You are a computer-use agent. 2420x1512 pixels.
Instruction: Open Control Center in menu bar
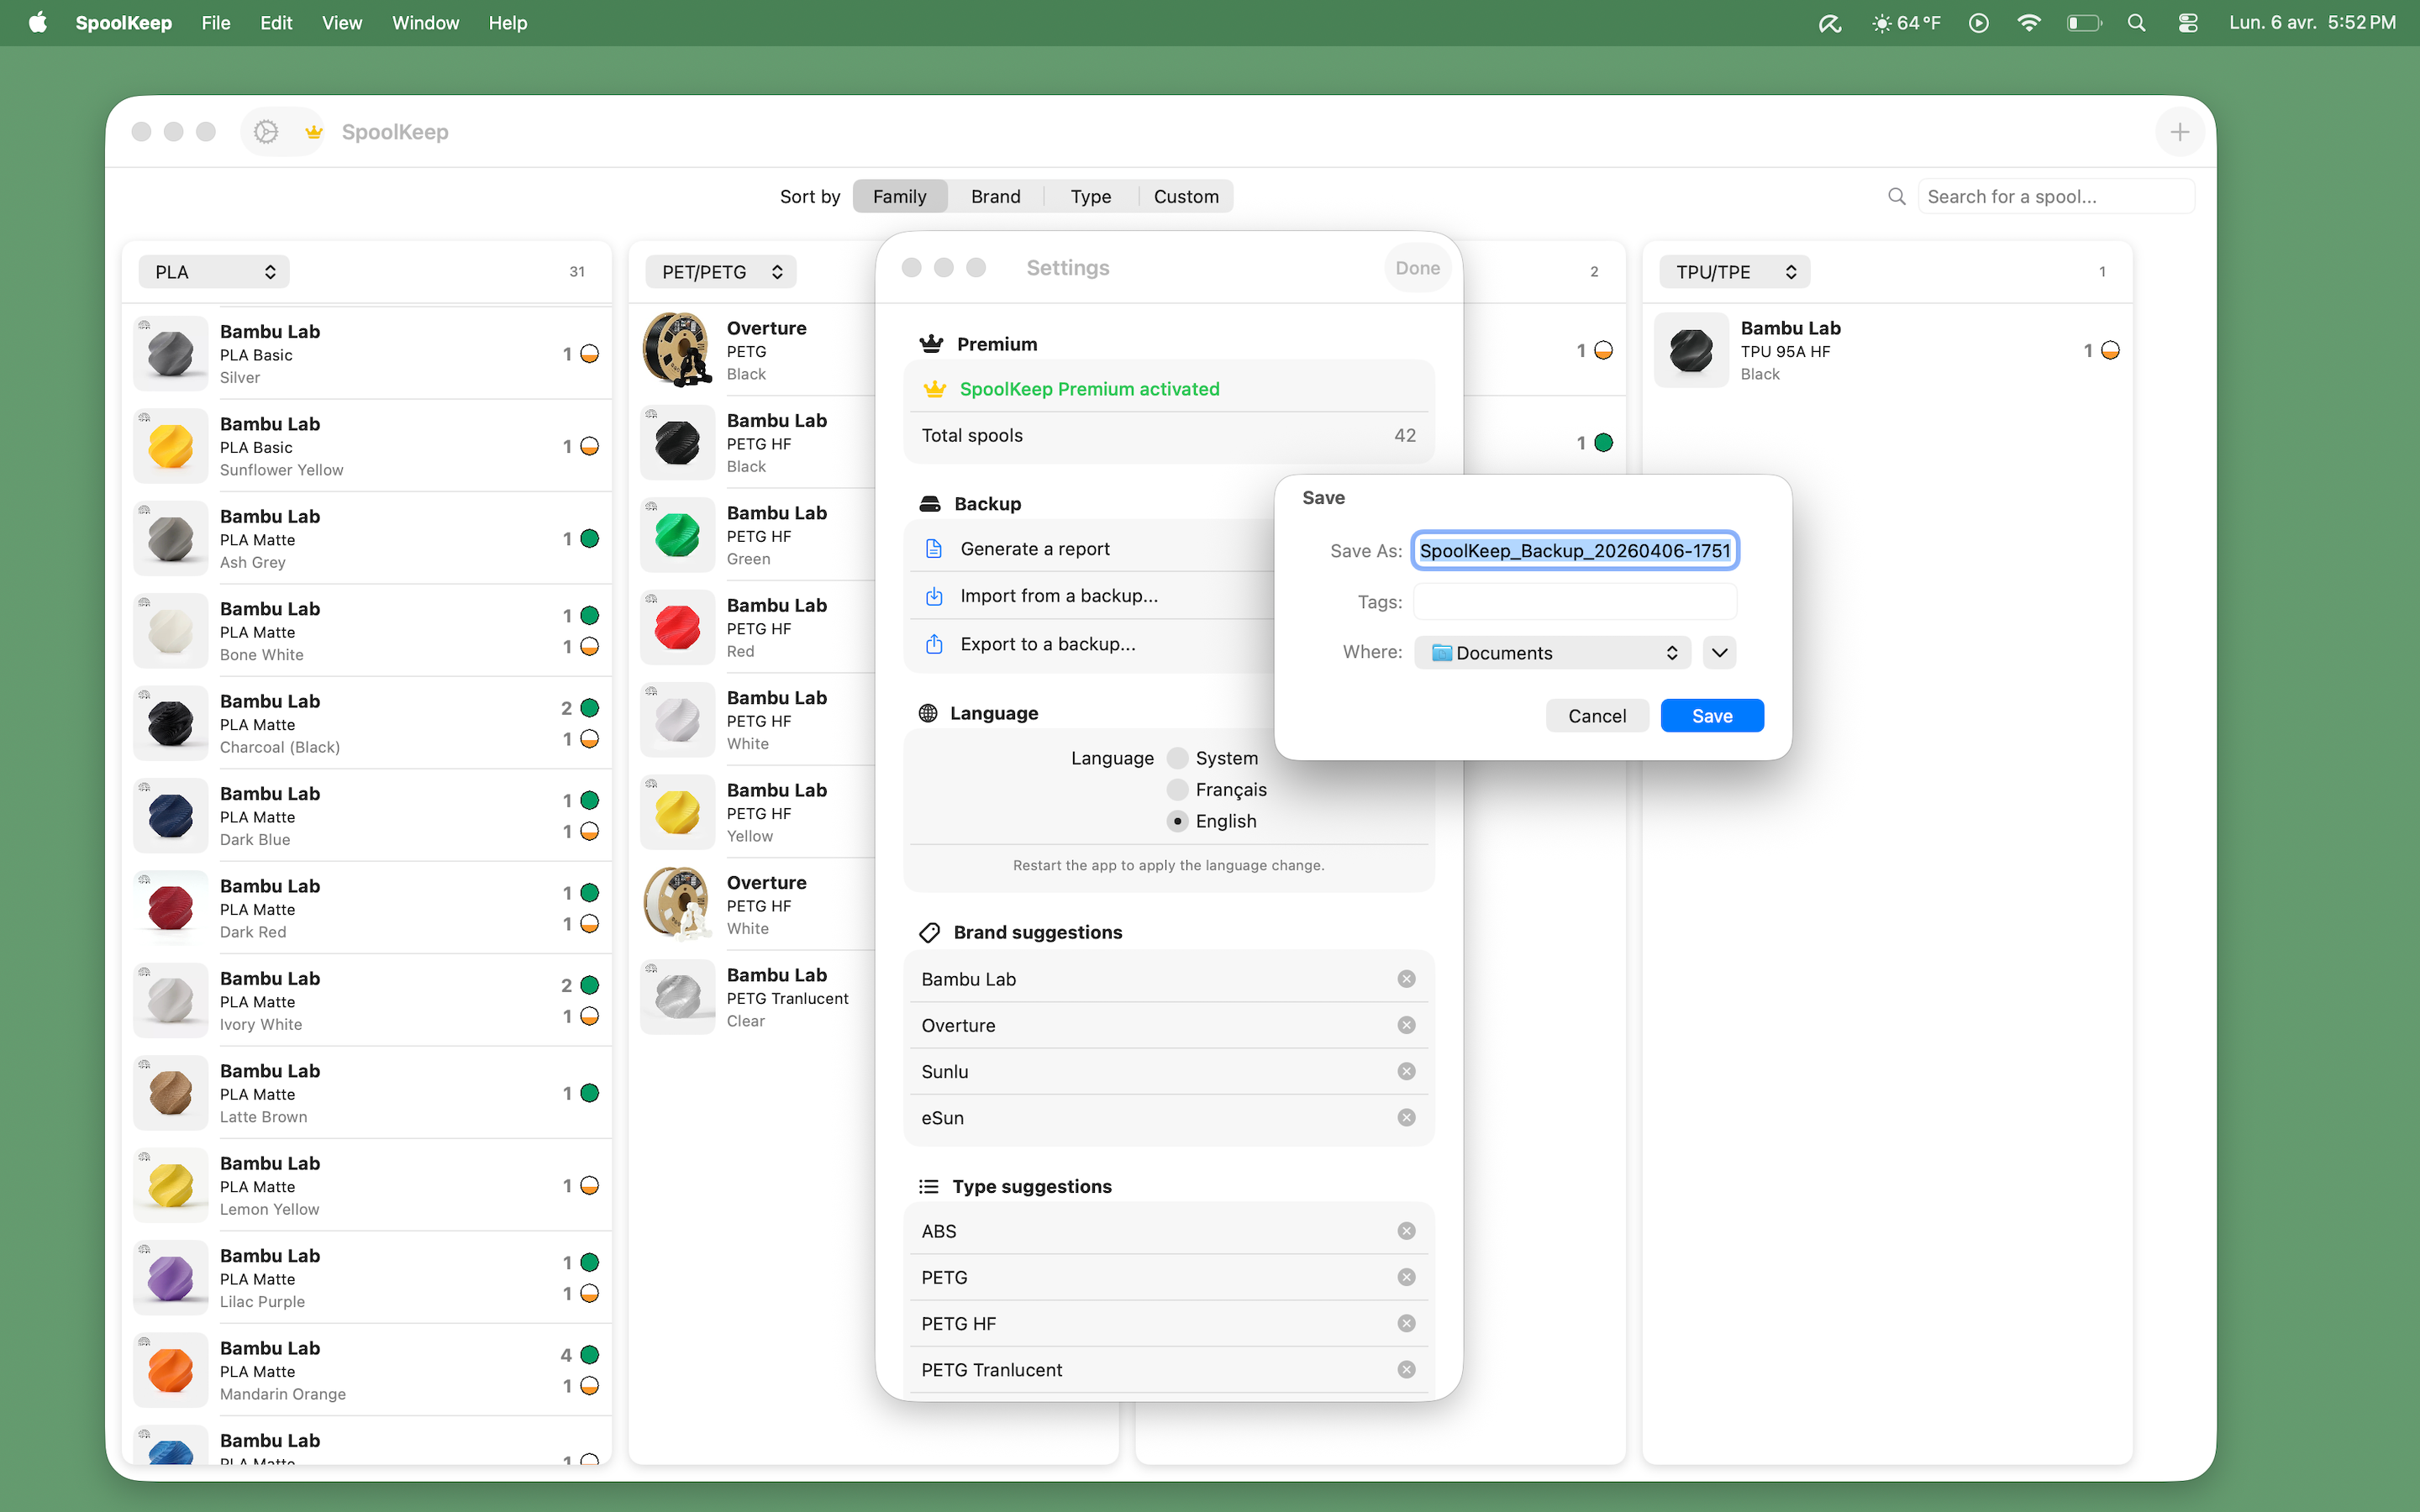point(2188,22)
